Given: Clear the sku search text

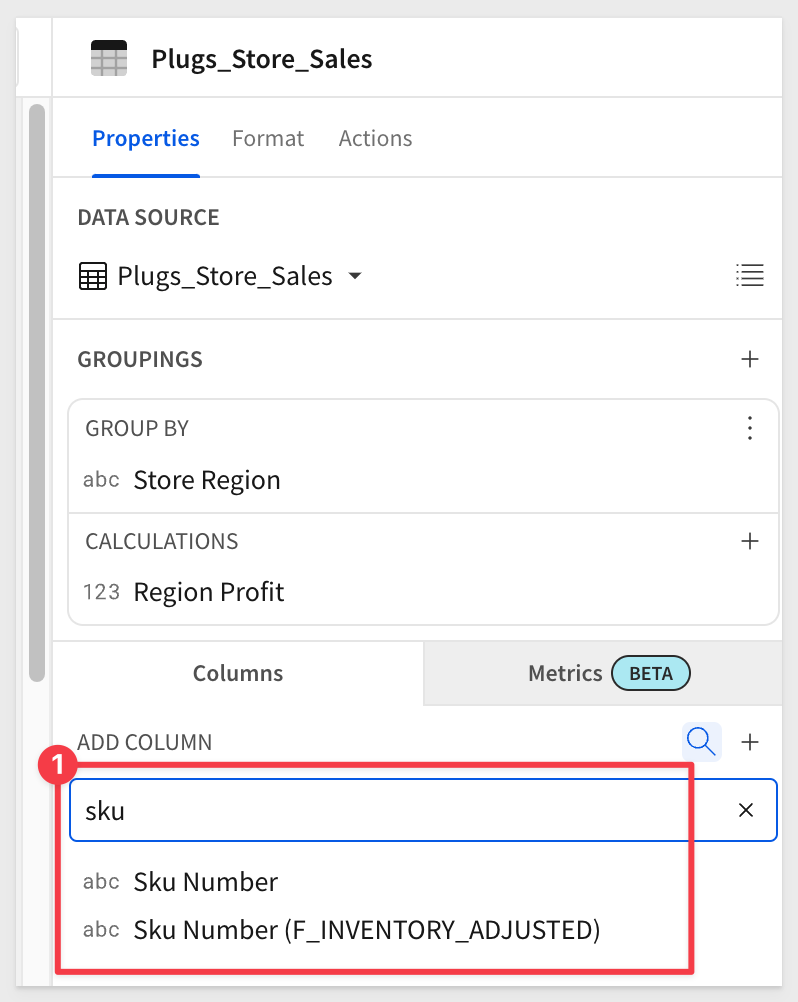Looking at the screenshot, I should 746,810.
